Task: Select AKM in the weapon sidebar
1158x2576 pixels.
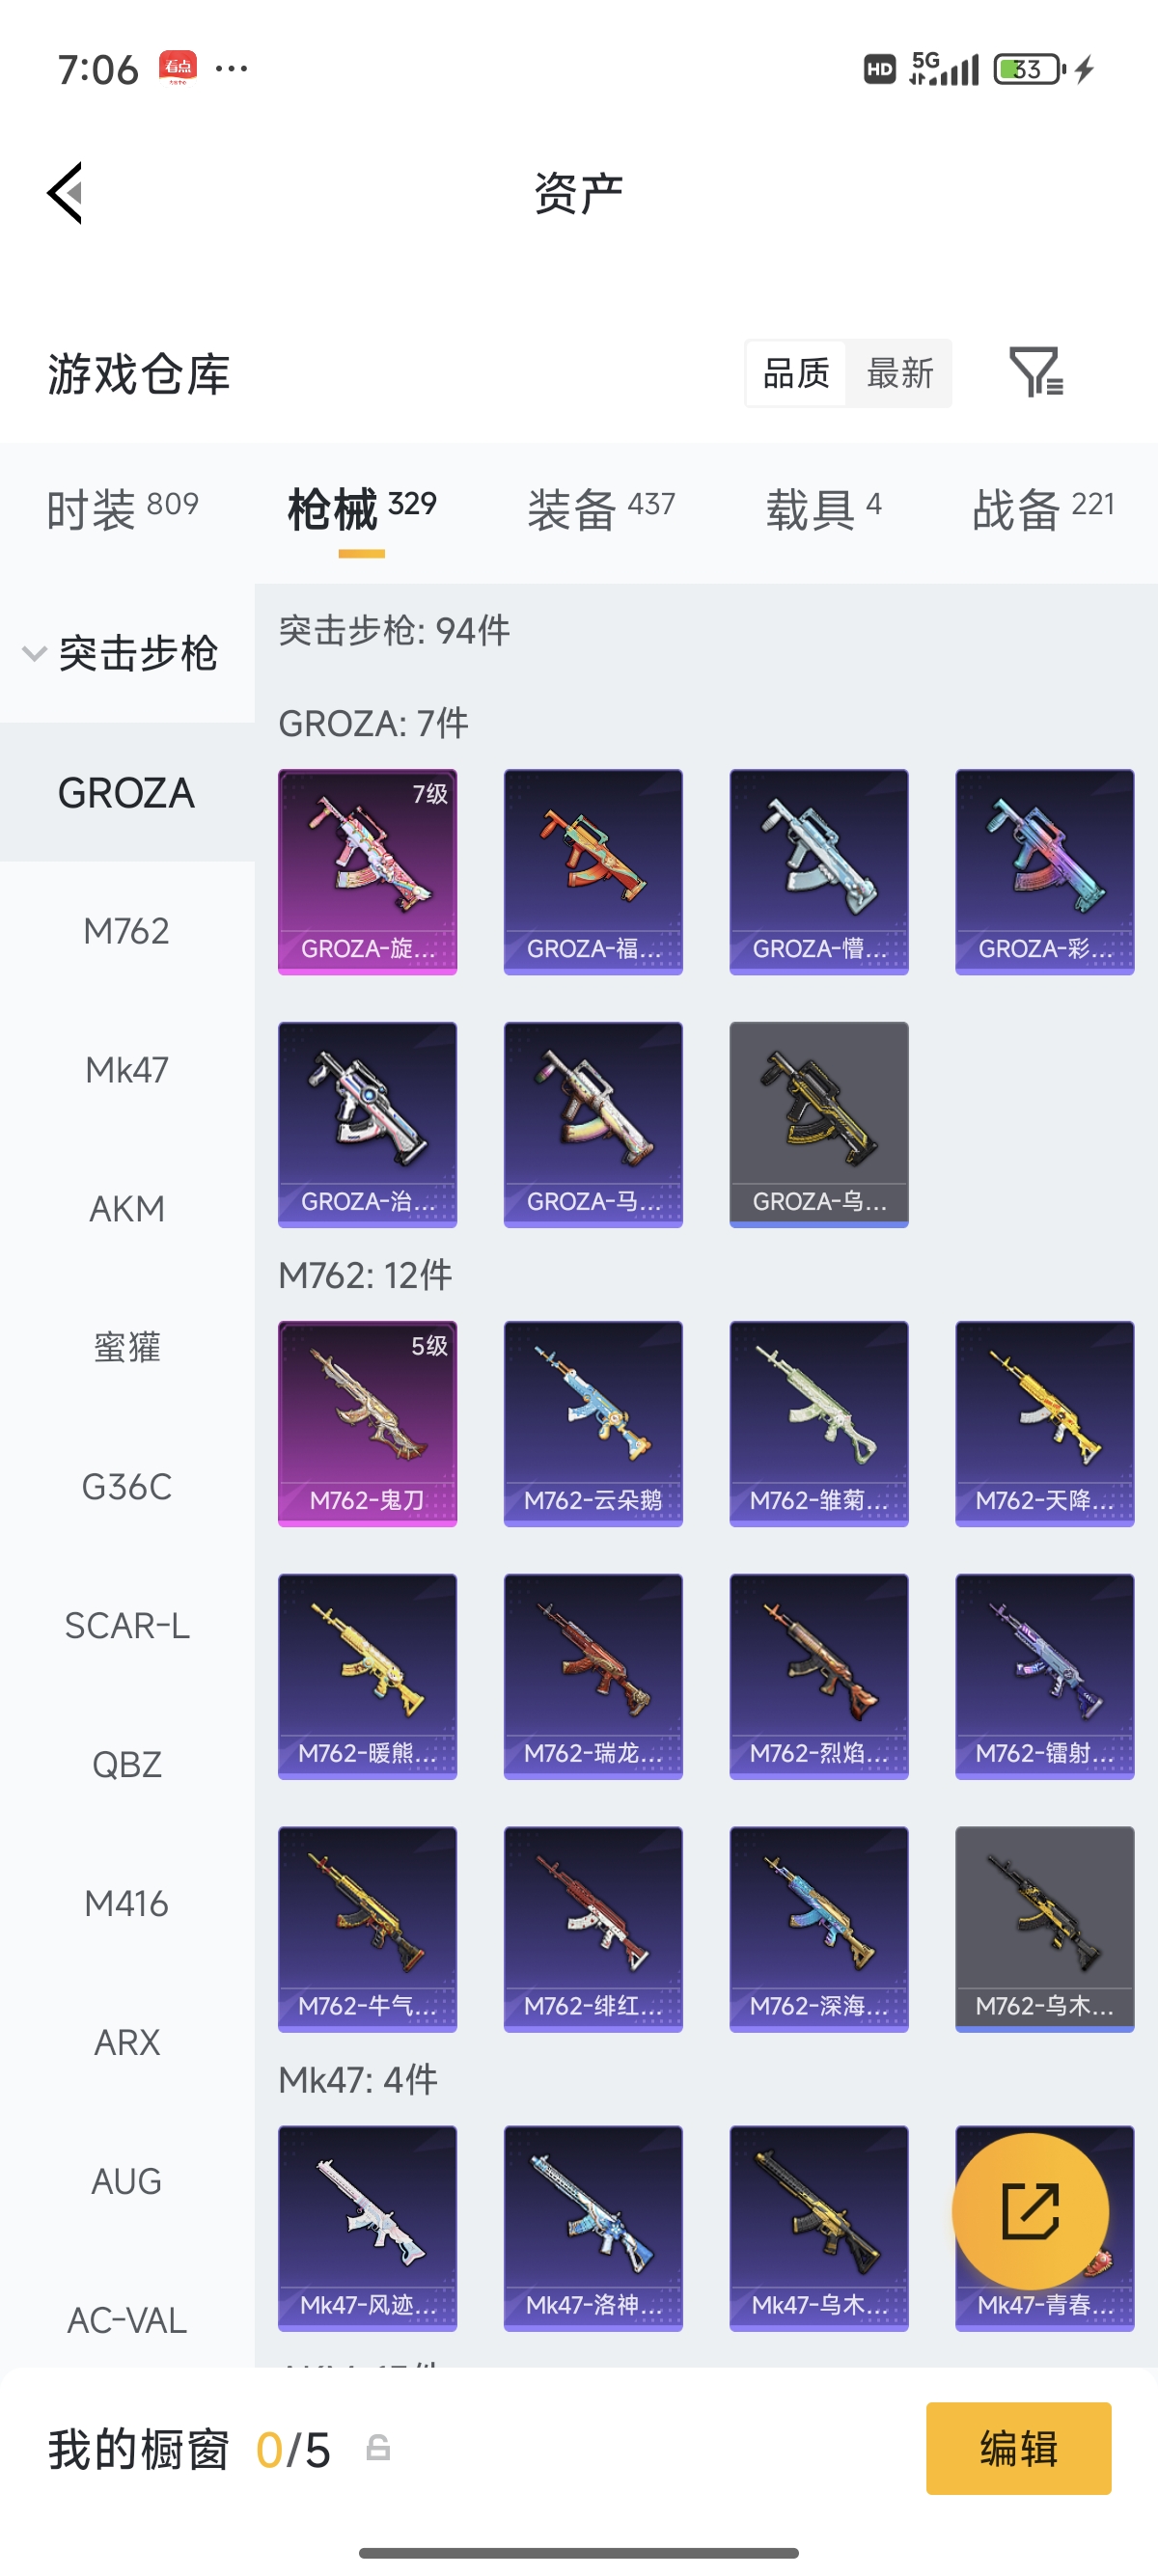Action: [x=127, y=1209]
